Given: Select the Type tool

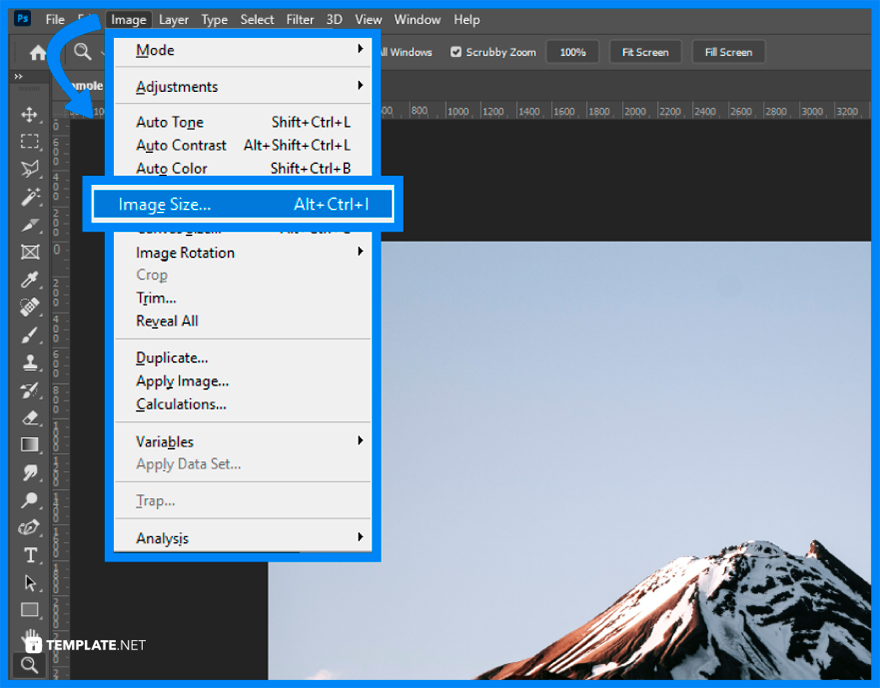Looking at the screenshot, I should [x=29, y=555].
